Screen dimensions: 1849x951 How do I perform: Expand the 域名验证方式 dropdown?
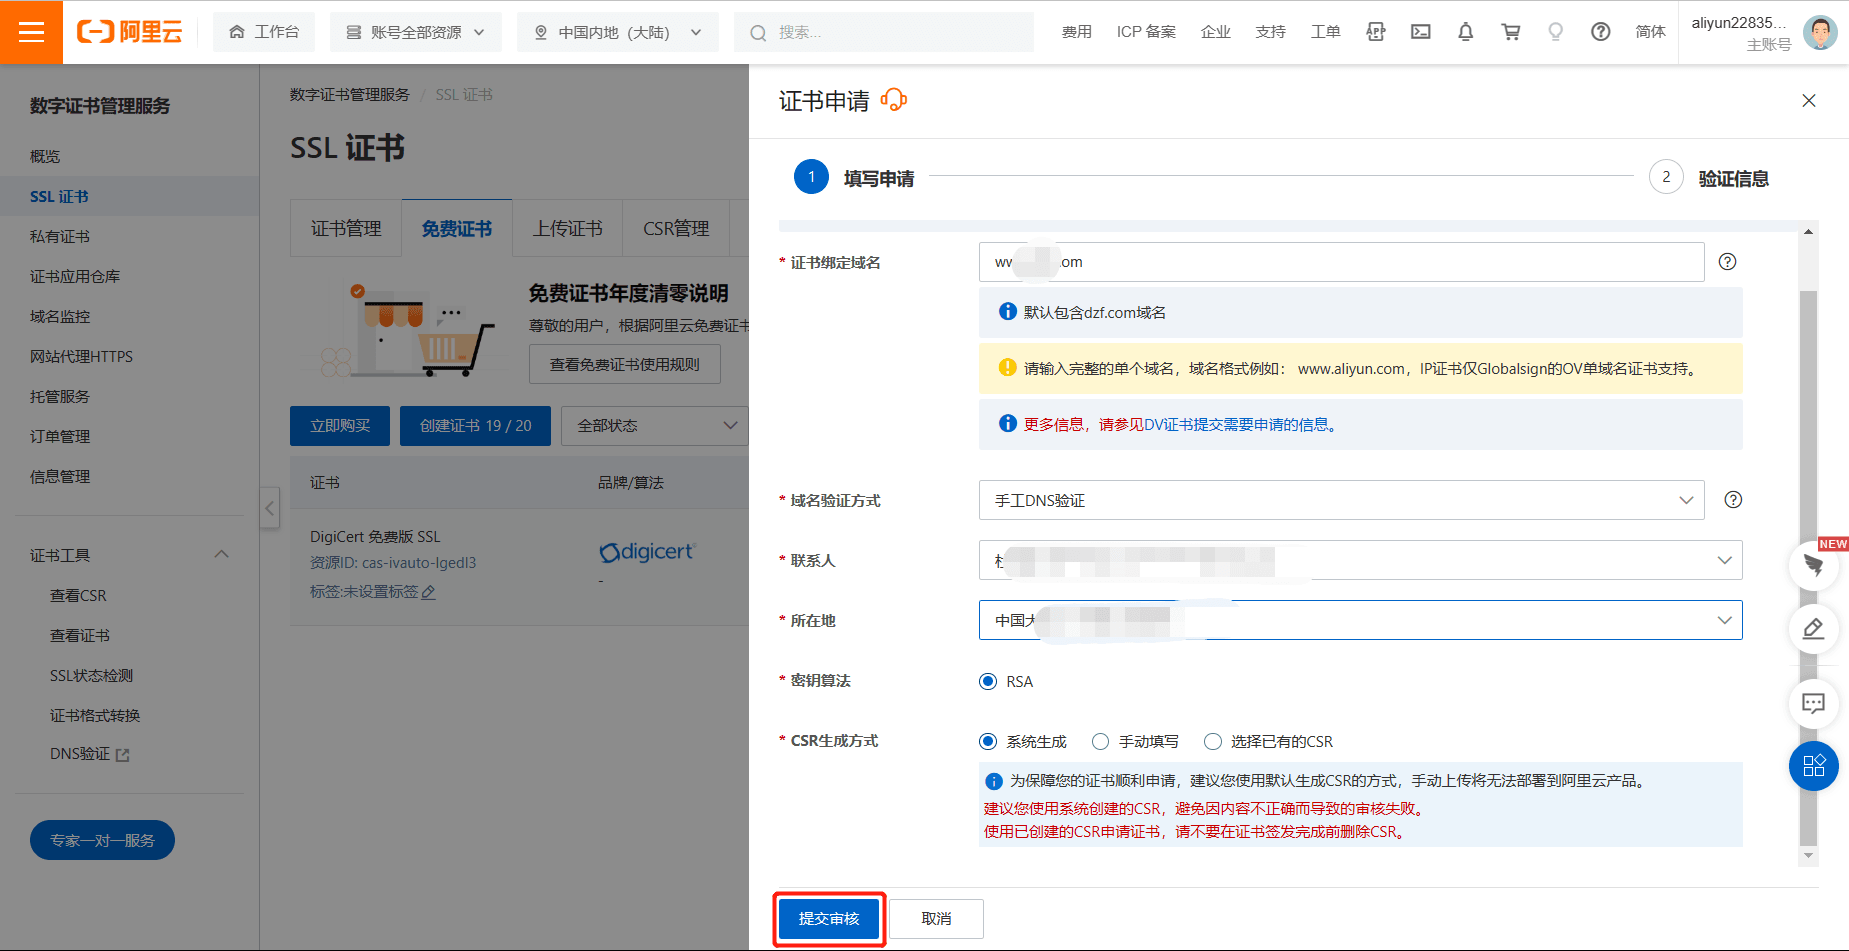click(1341, 500)
